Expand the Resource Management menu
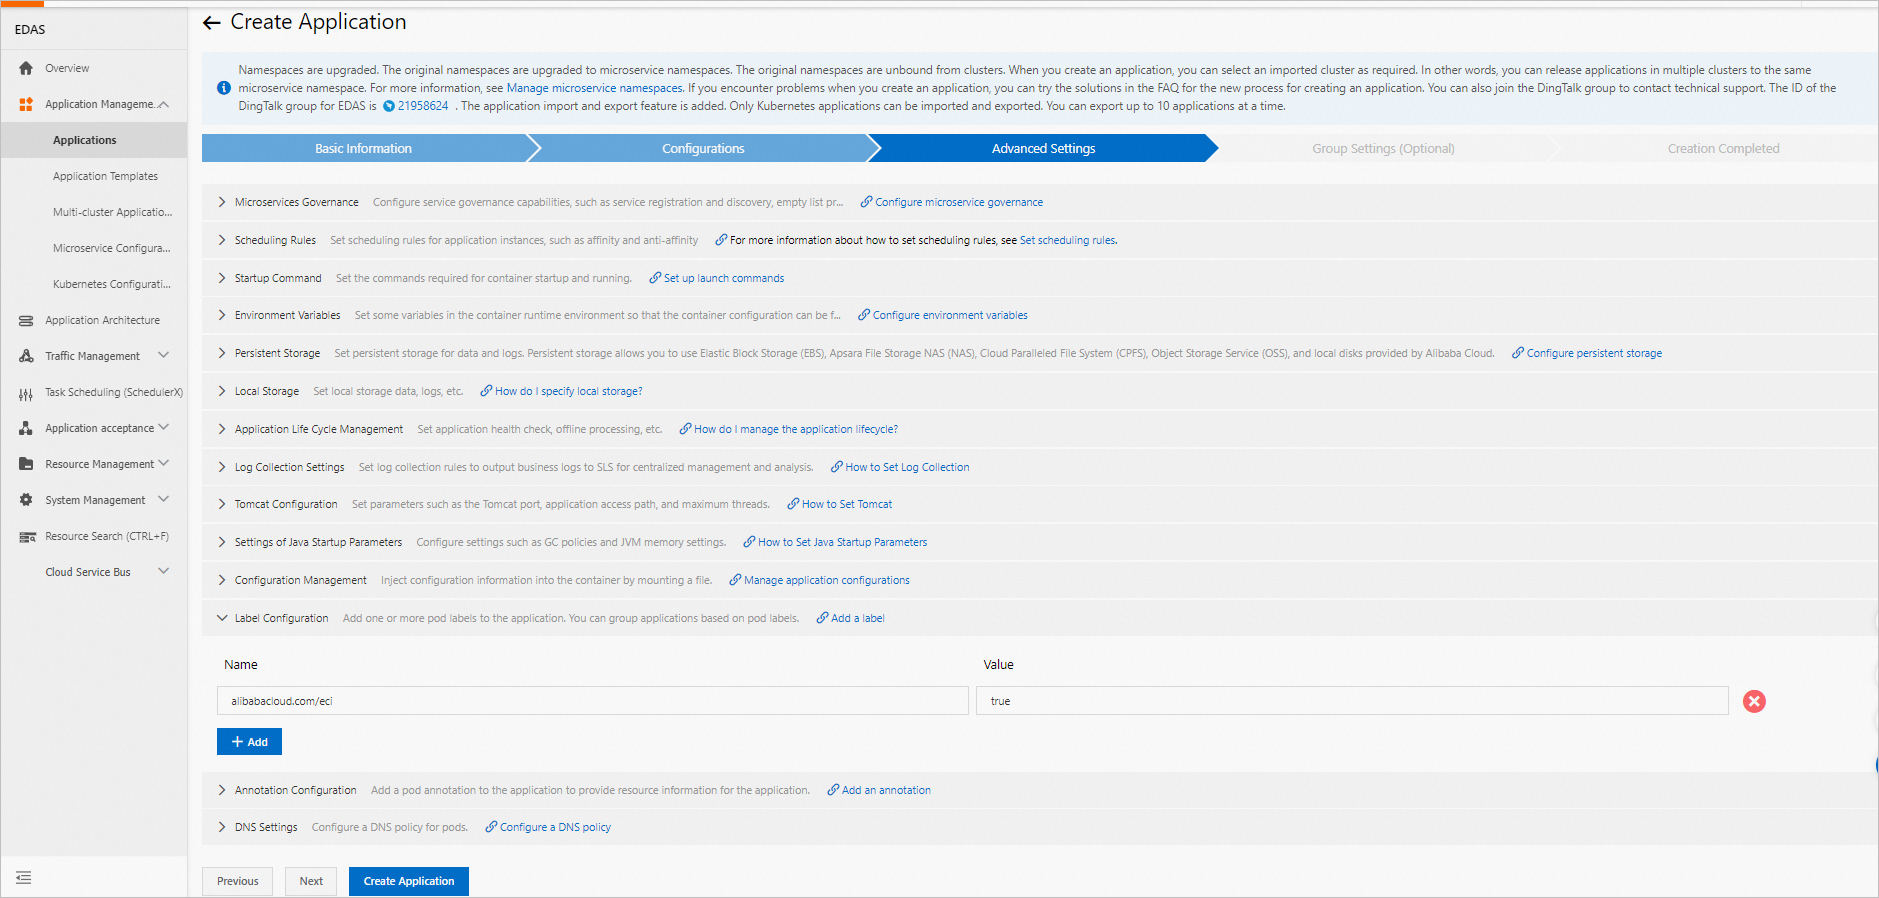The image size is (1879, 898). [164, 464]
